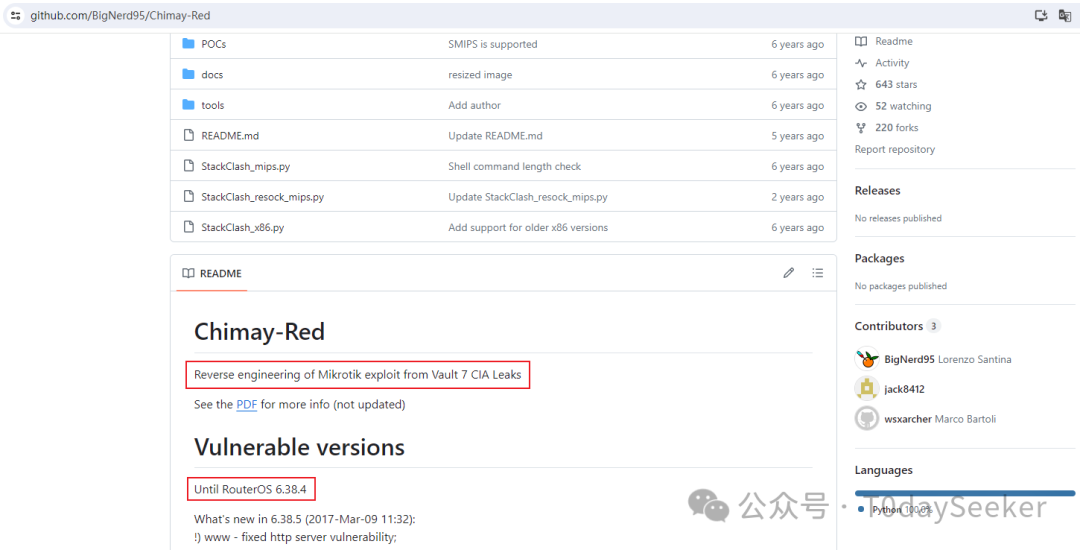Click the Activity sidebar link
Screen dimensions: 1080x550
click(x=892, y=63)
